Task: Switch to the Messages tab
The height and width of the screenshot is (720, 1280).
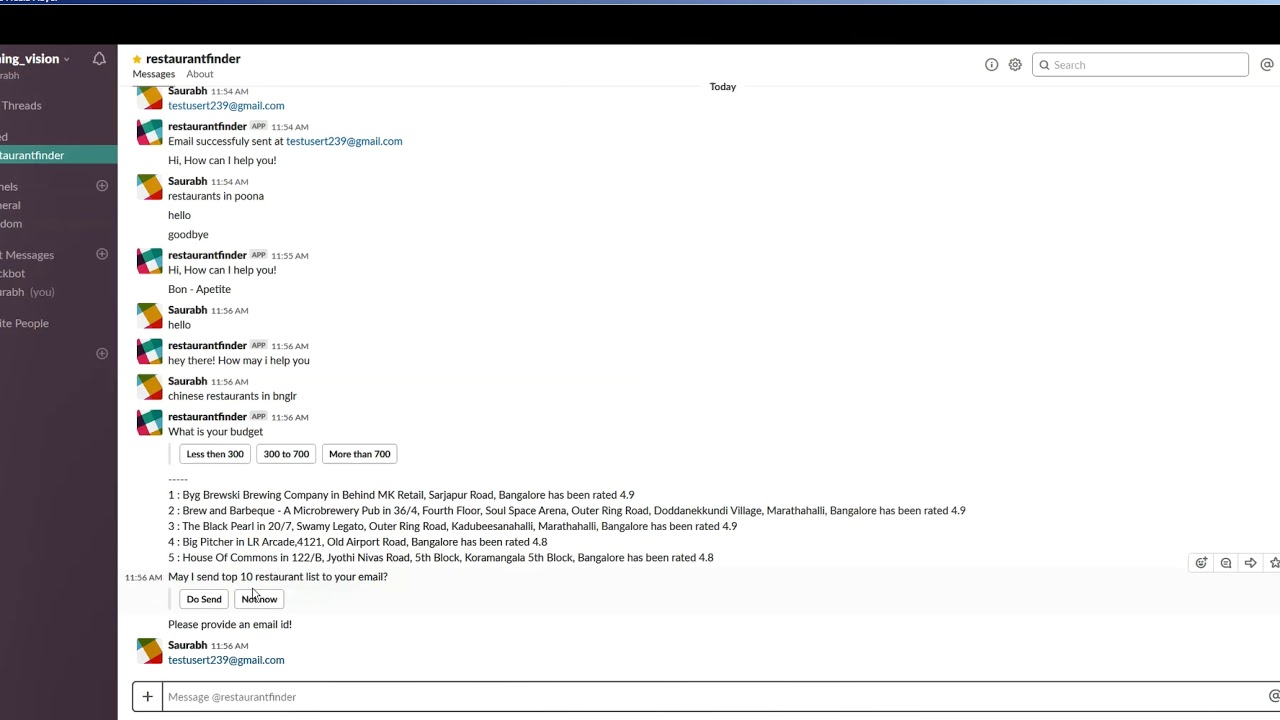Action: click(154, 74)
